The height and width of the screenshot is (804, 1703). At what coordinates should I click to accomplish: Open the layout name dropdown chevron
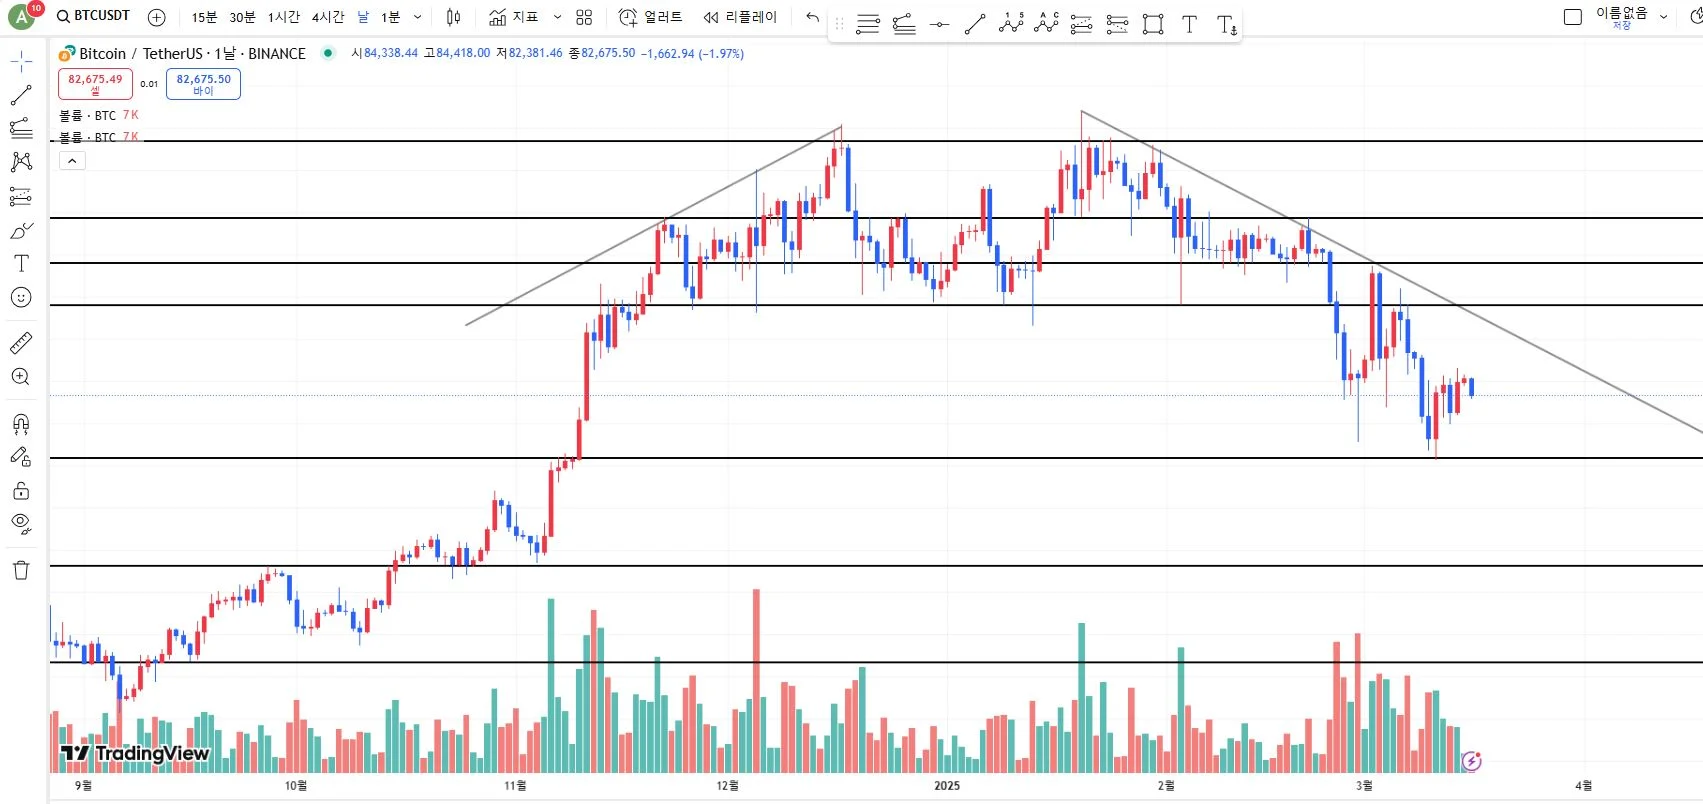(1664, 17)
